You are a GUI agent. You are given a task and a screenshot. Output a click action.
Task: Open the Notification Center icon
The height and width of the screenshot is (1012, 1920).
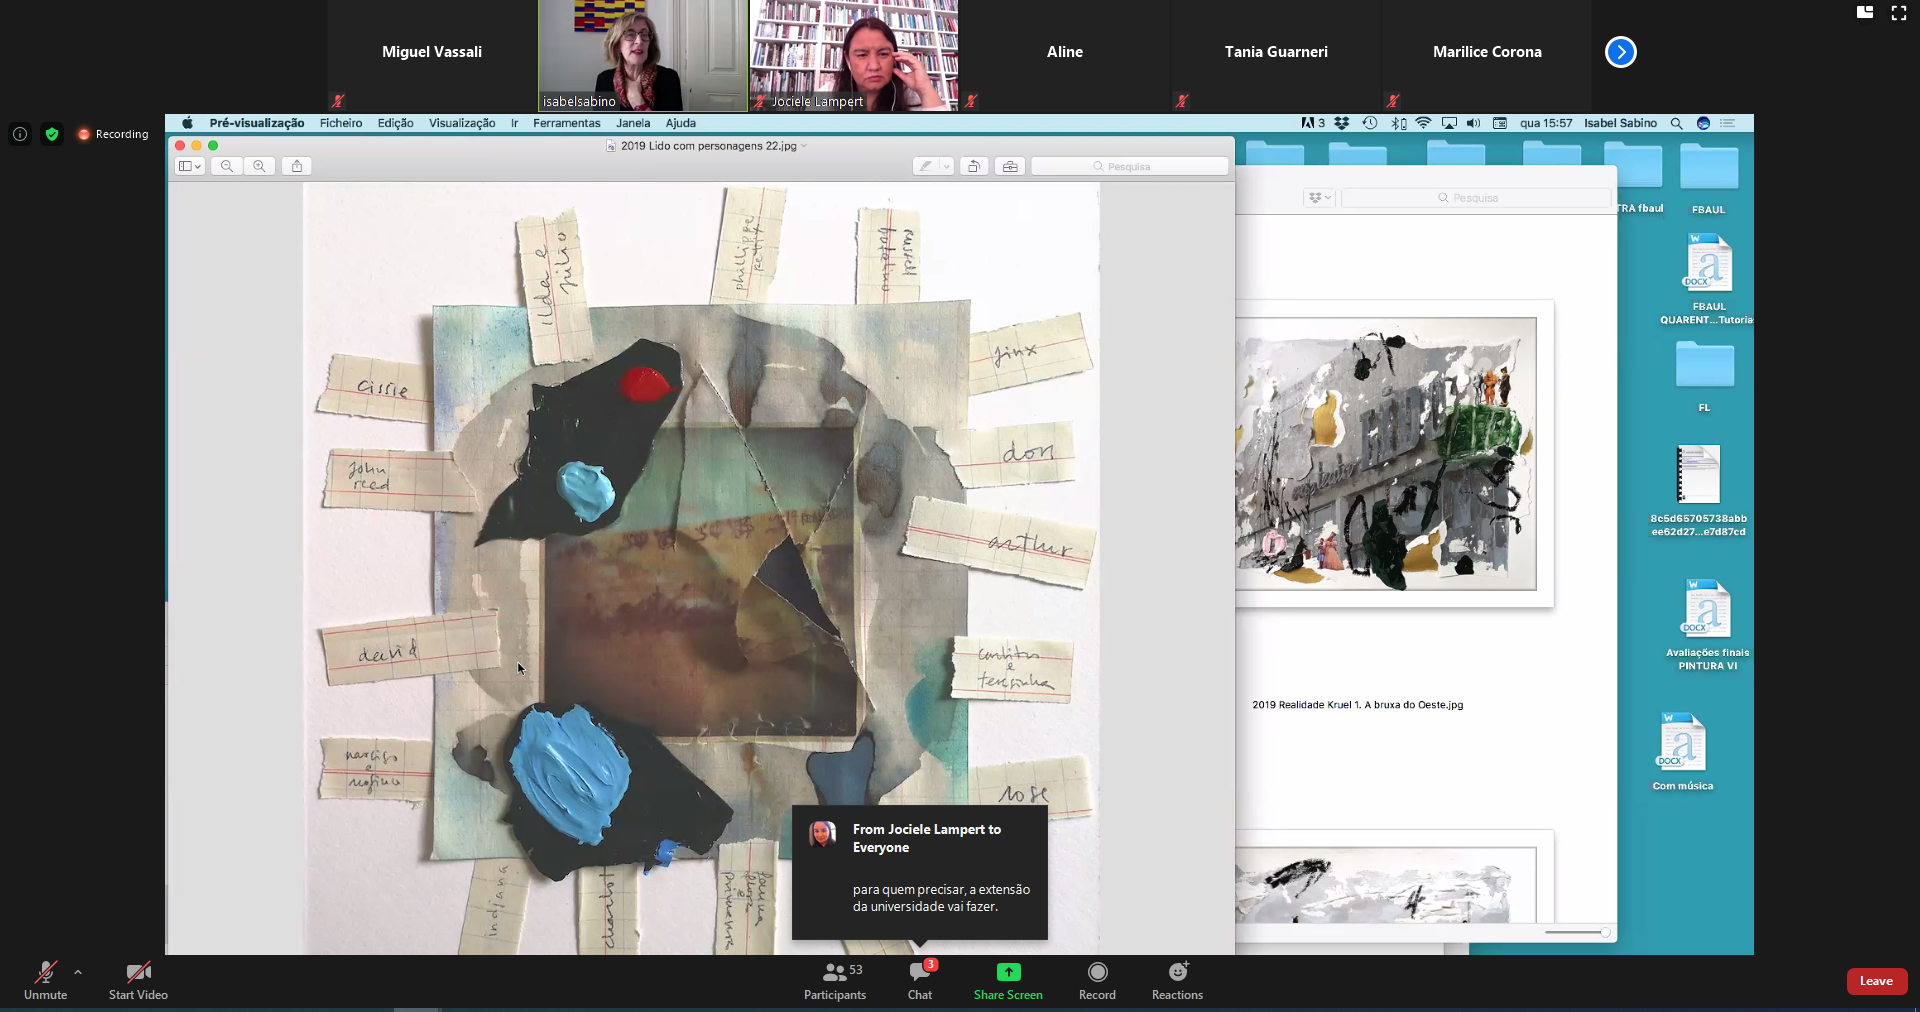click(1728, 123)
